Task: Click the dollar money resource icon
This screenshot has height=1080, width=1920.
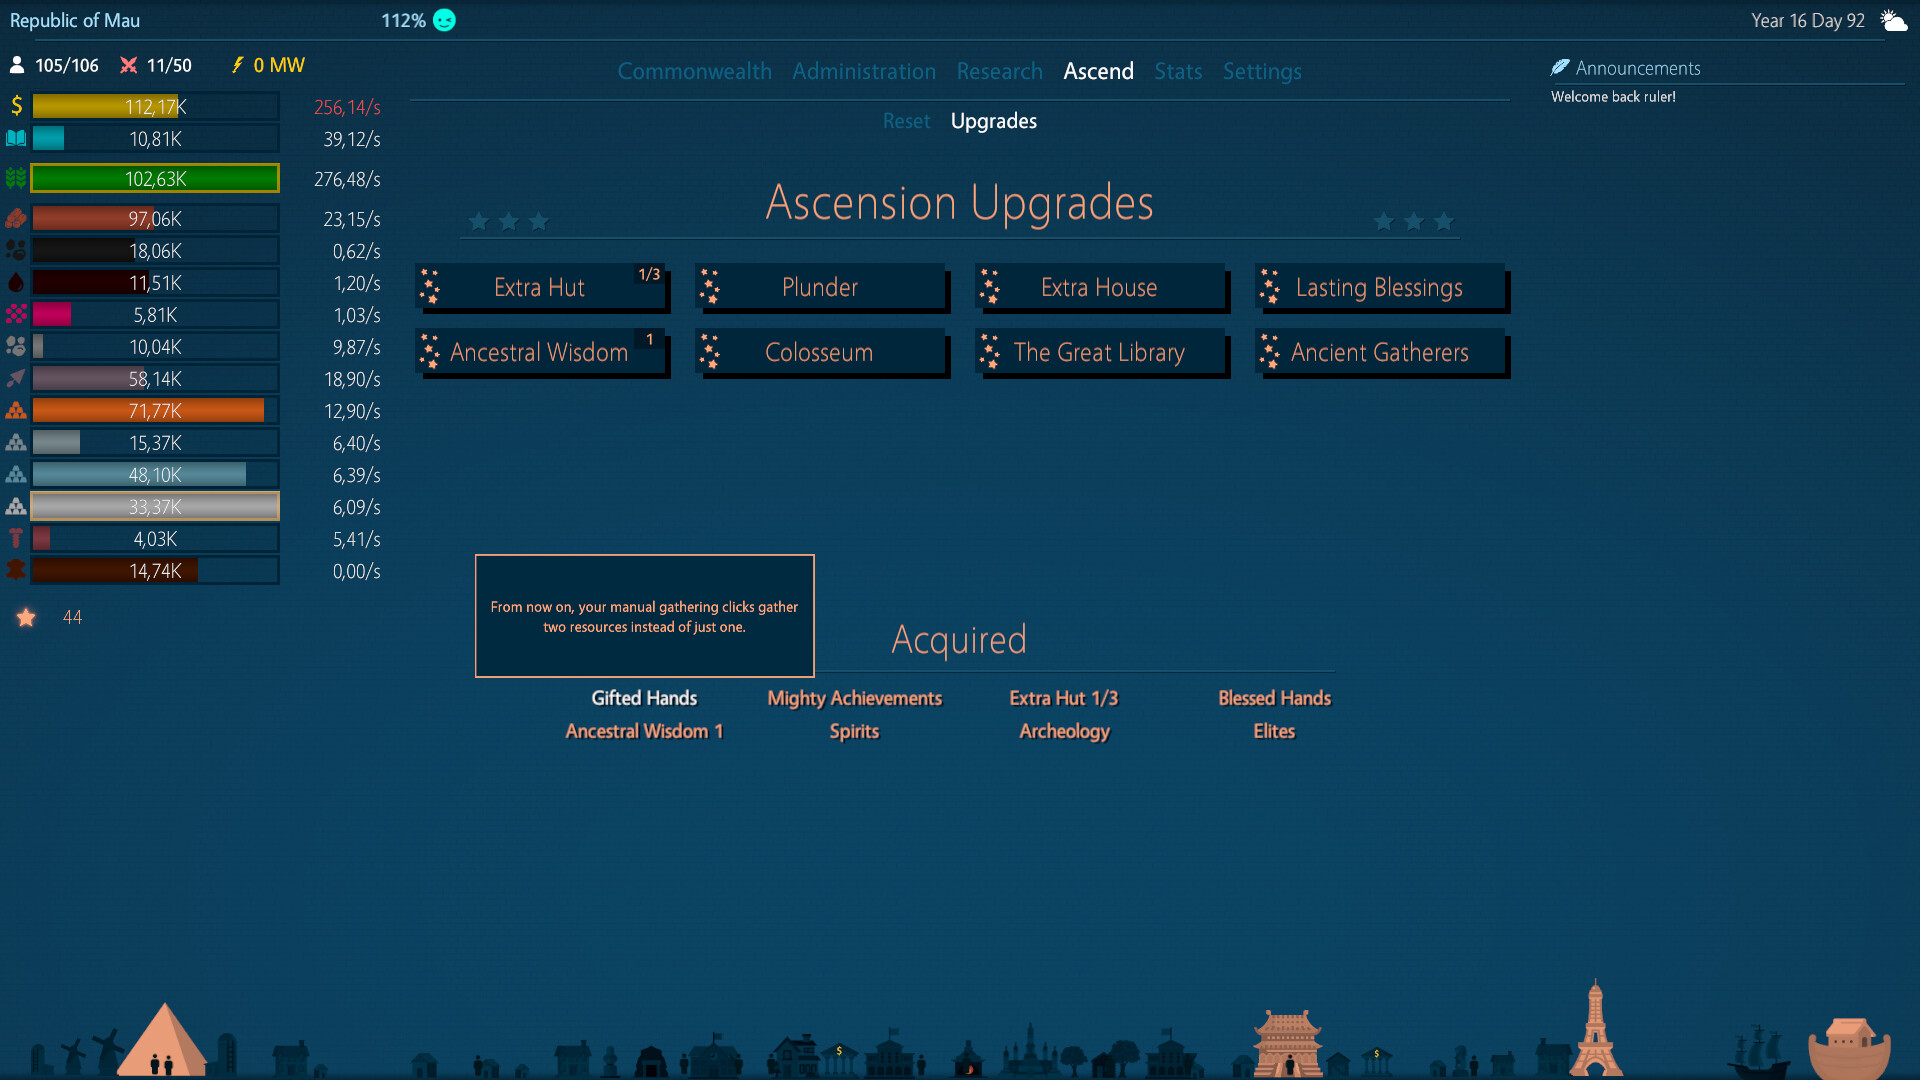Action: (x=16, y=106)
